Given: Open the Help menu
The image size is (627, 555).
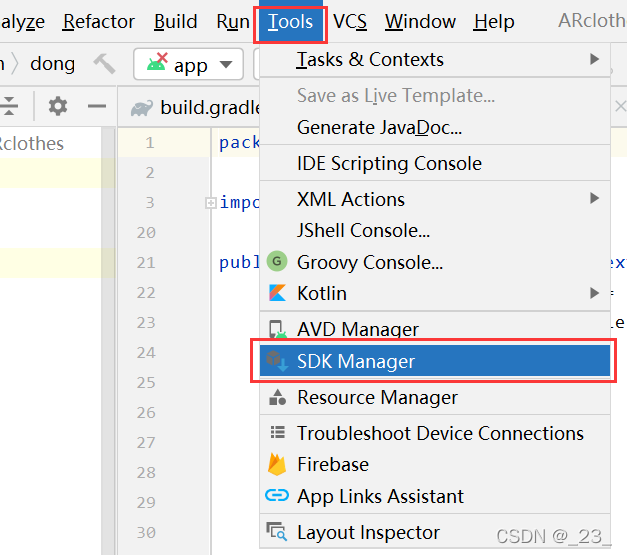Looking at the screenshot, I should pyautogui.click(x=494, y=22).
